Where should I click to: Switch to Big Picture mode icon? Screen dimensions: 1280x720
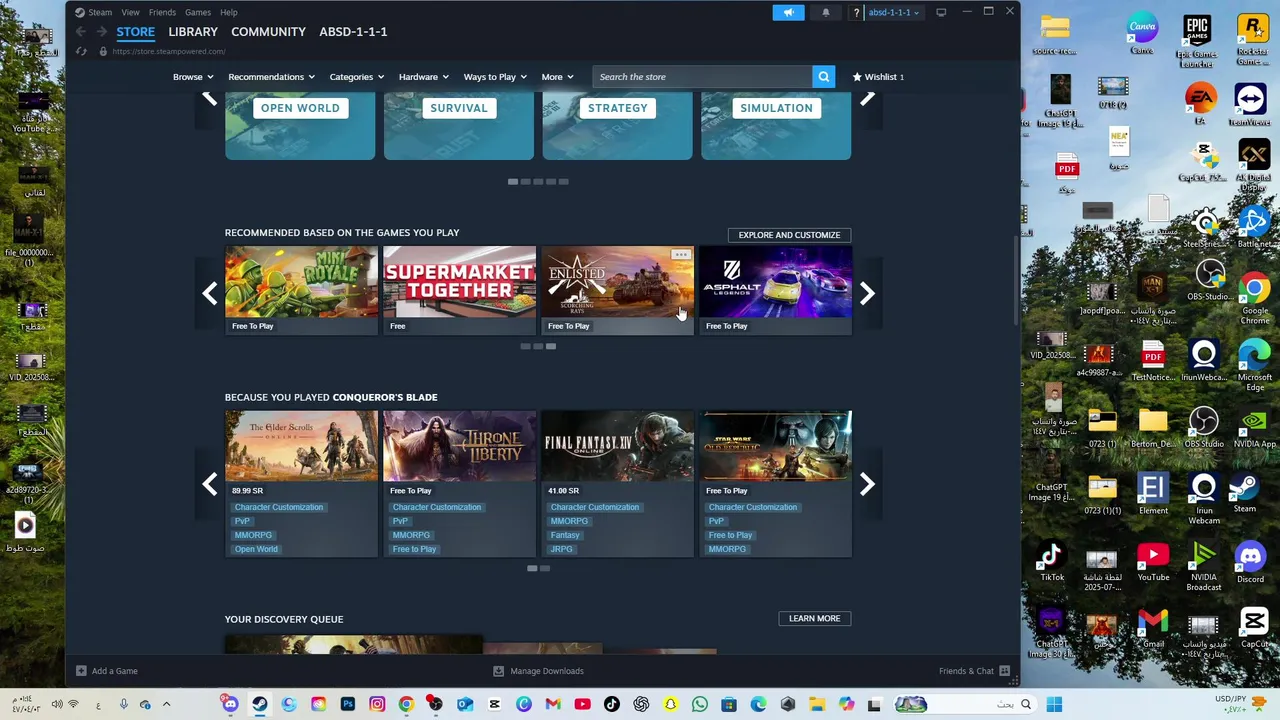pyautogui.click(x=941, y=12)
